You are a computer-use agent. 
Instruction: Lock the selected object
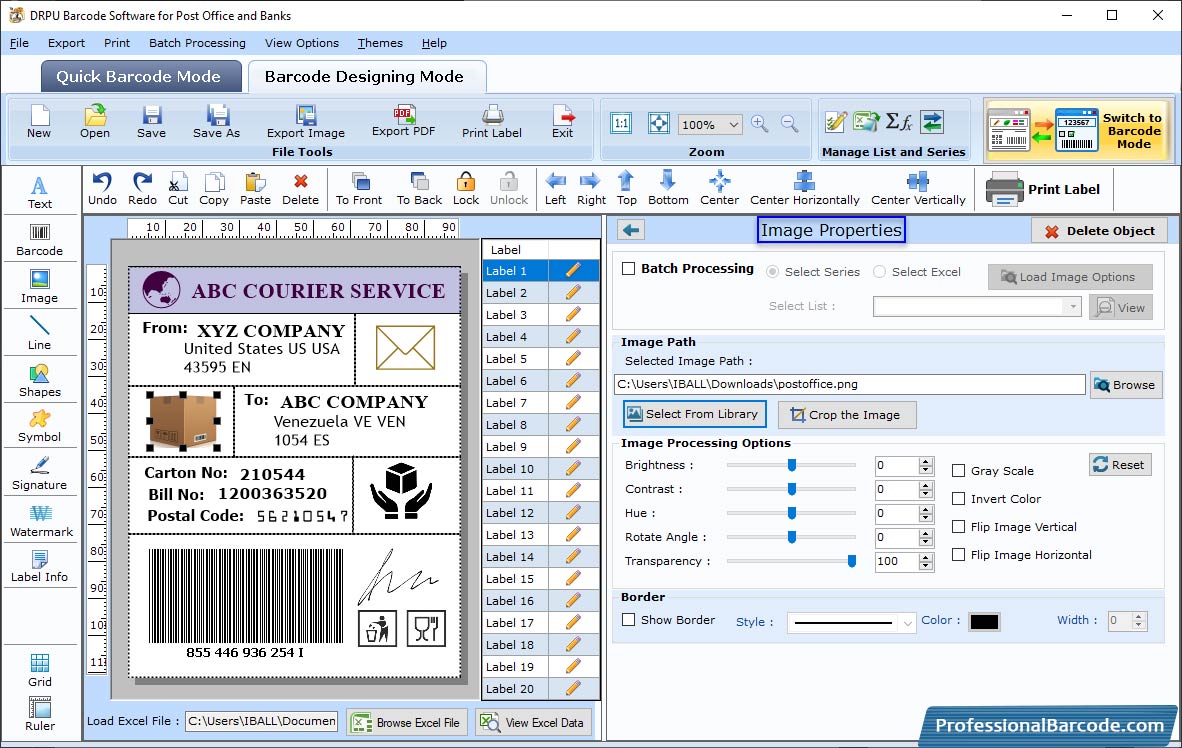(466, 189)
